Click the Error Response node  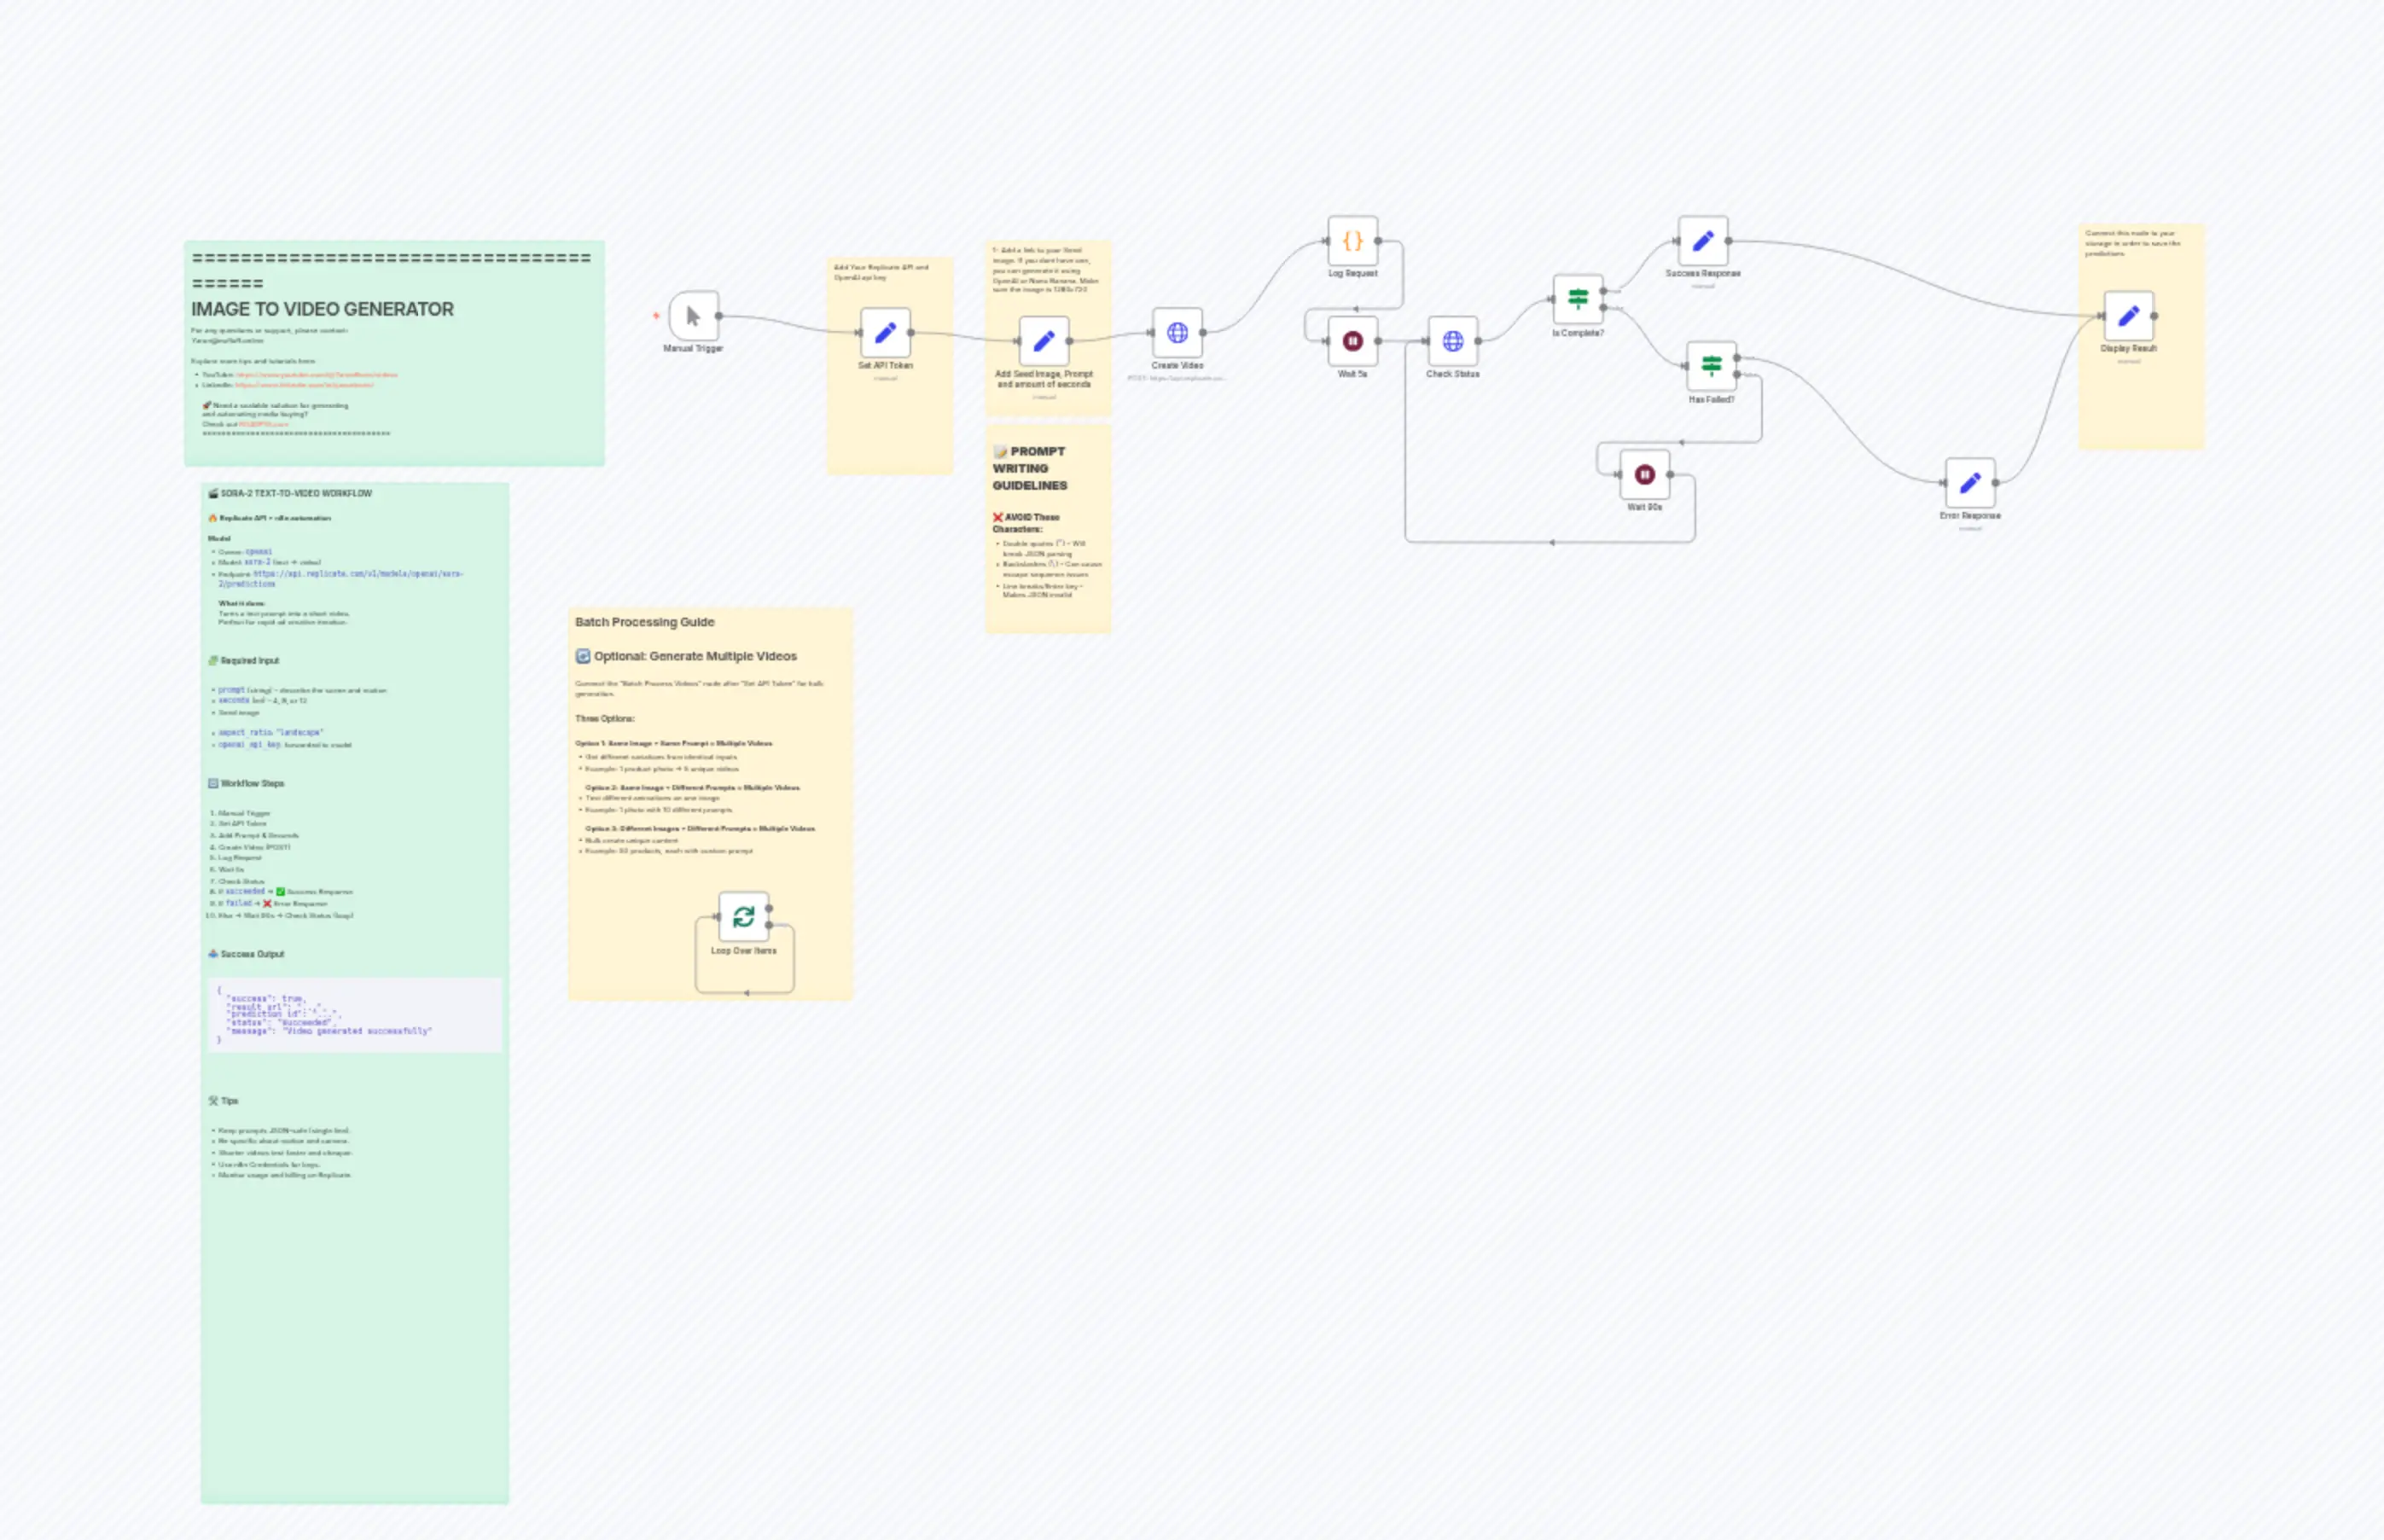1969,483
